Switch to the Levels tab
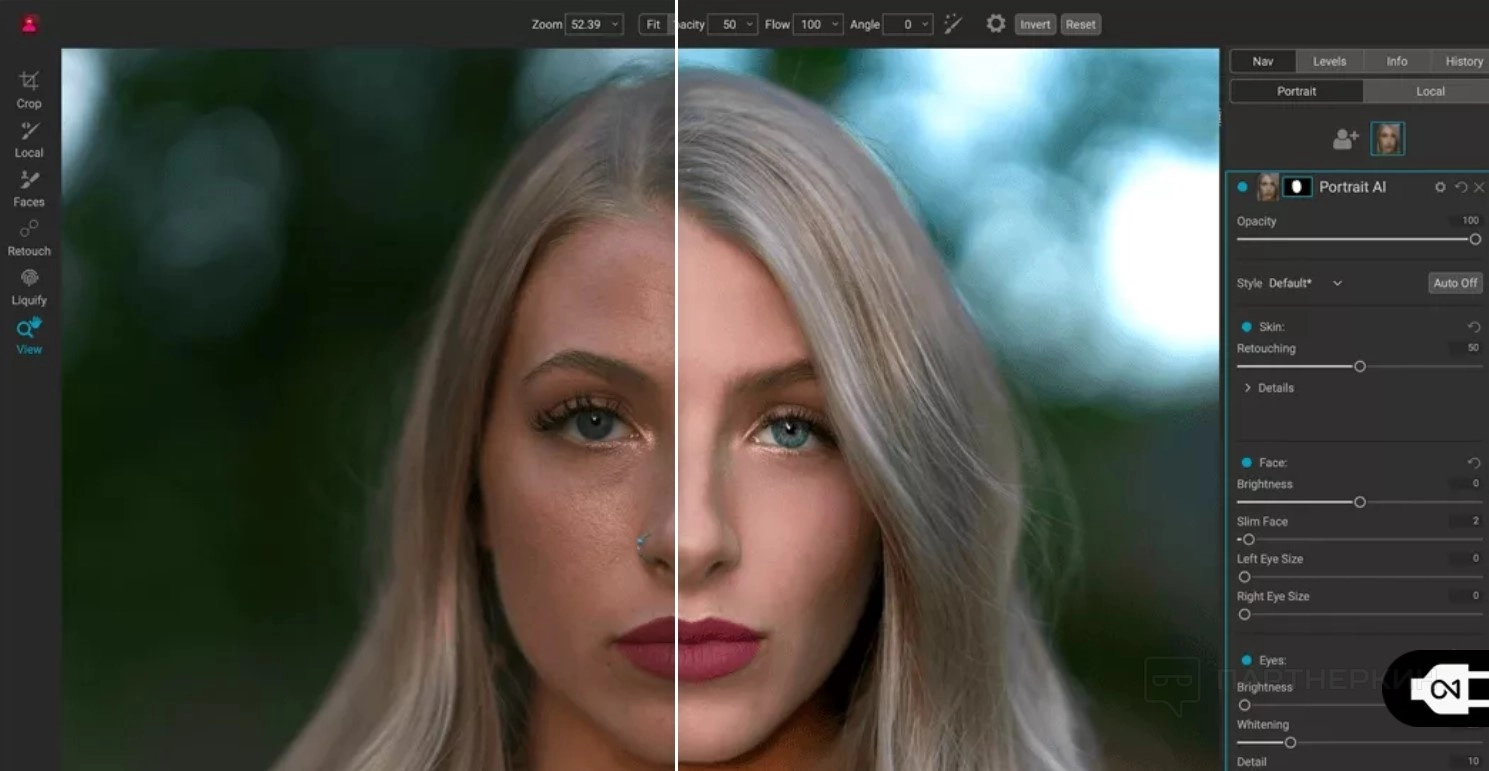Viewport: 1489px width, 771px height. 1329,61
